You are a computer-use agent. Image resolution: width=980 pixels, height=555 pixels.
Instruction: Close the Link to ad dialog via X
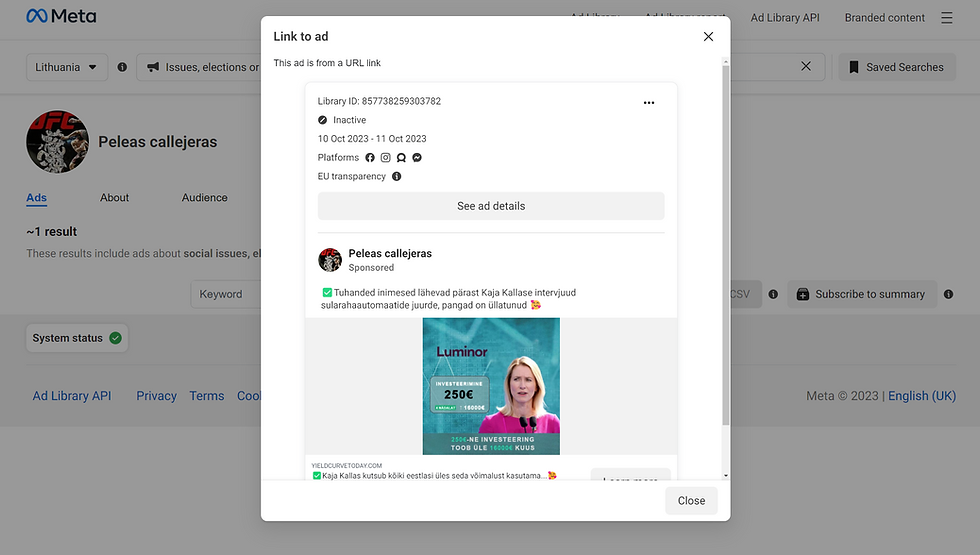[708, 36]
